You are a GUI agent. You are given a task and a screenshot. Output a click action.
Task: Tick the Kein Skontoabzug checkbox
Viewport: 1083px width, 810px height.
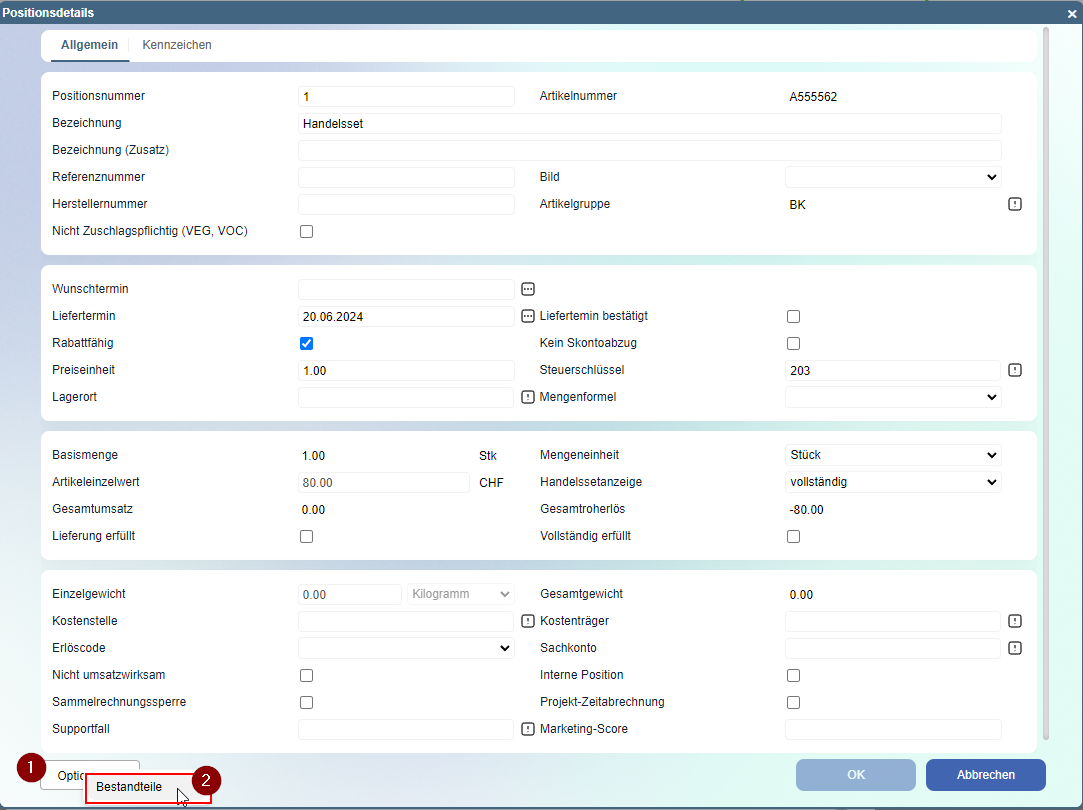pos(794,343)
